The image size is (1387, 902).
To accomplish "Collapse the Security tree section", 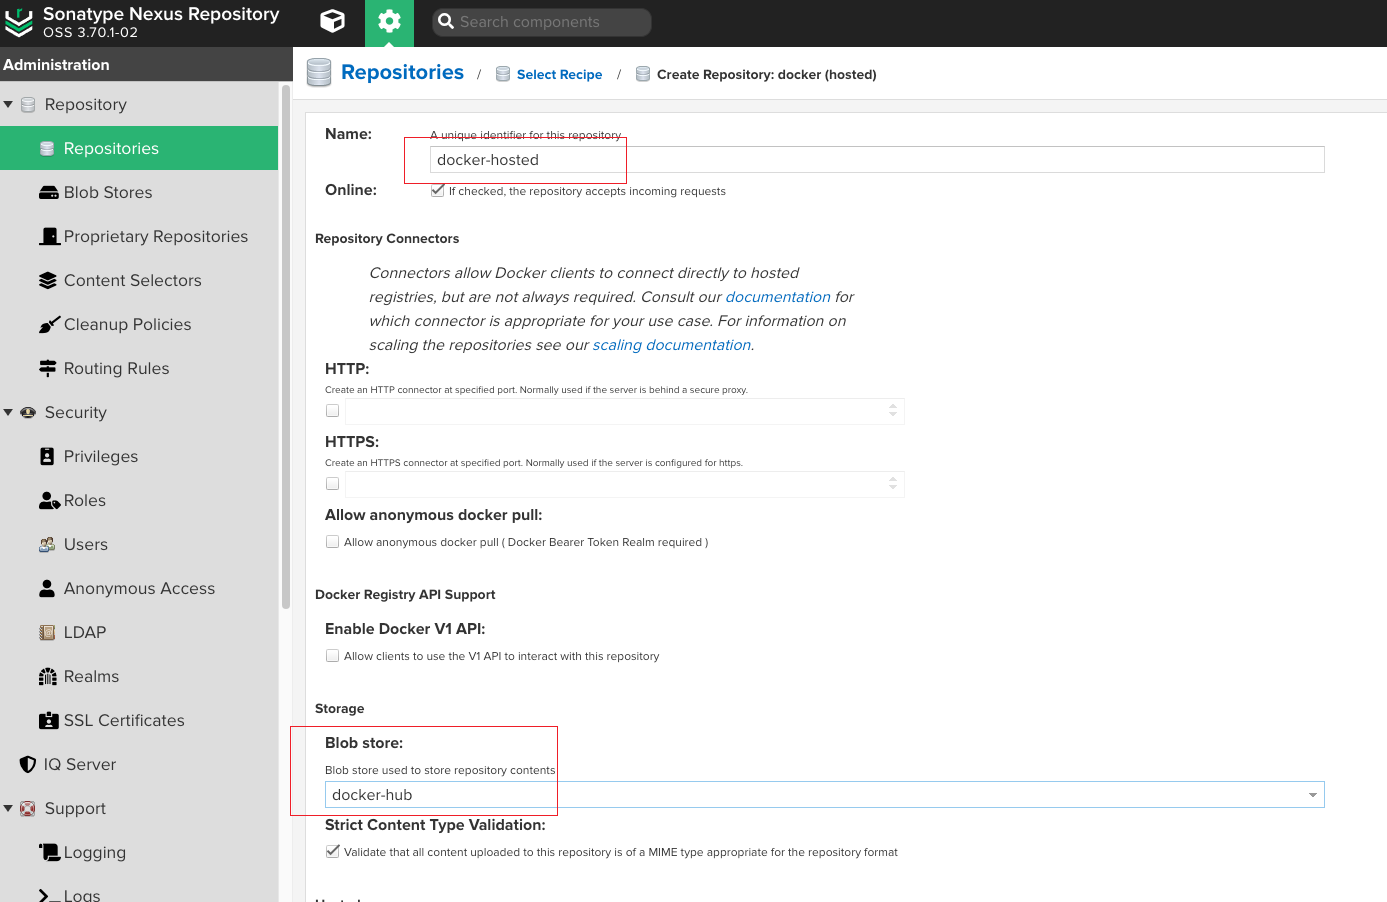I will 8,412.
